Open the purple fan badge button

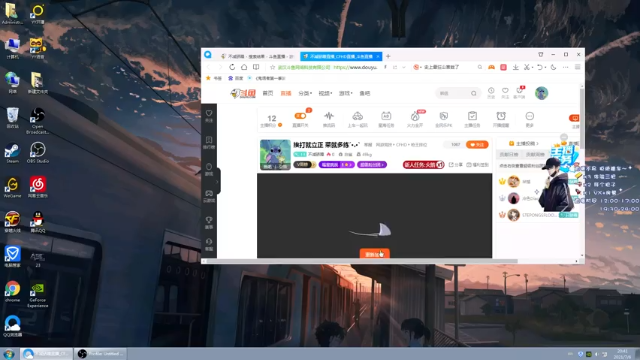pyautogui.click(x=336, y=164)
